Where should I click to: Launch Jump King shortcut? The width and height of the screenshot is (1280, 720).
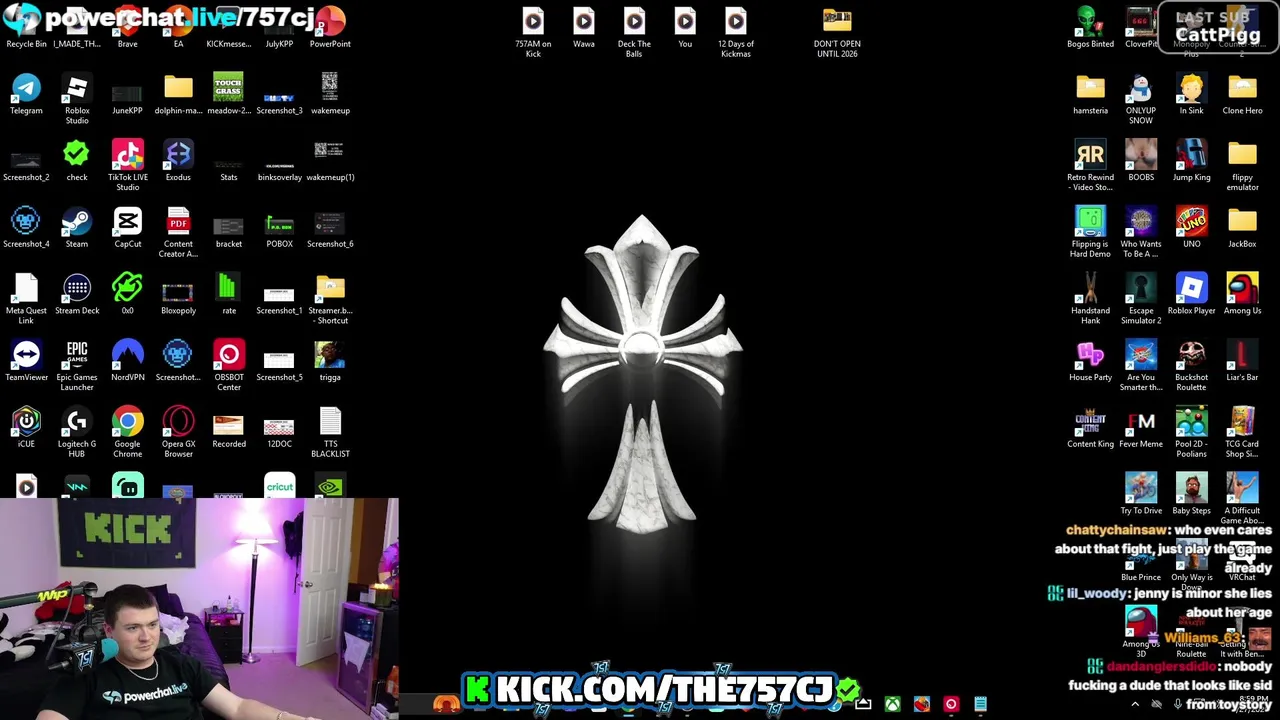point(1191,162)
